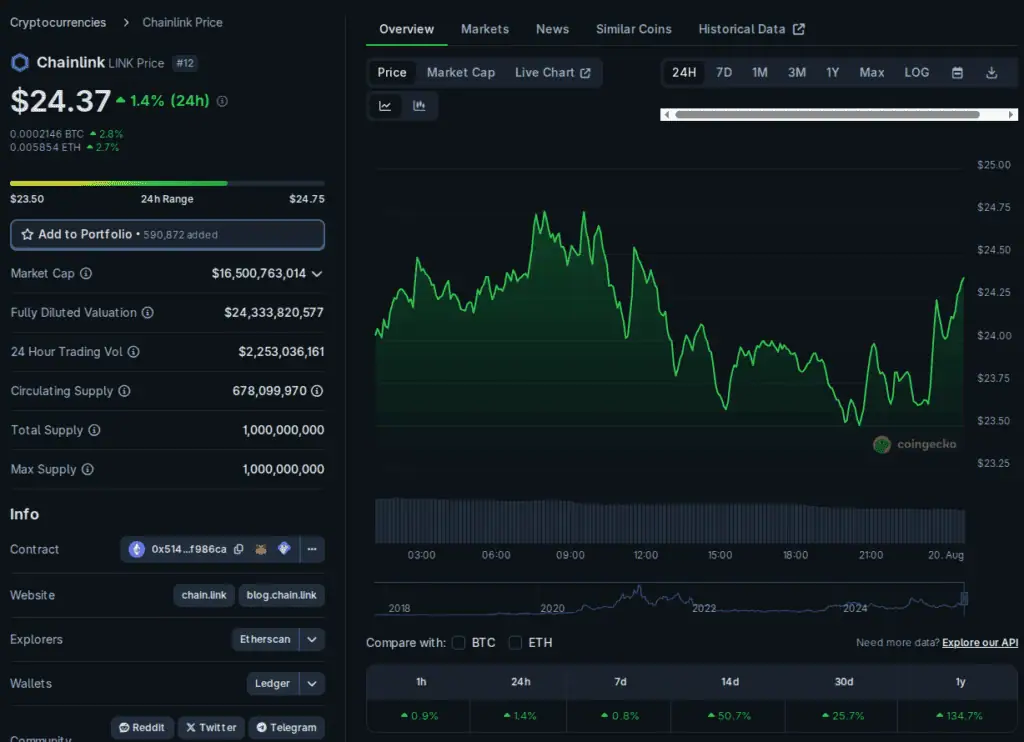The height and width of the screenshot is (742, 1024).
Task: Open the chain.link website
Action: pyautogui.click(x=204, y=595)
